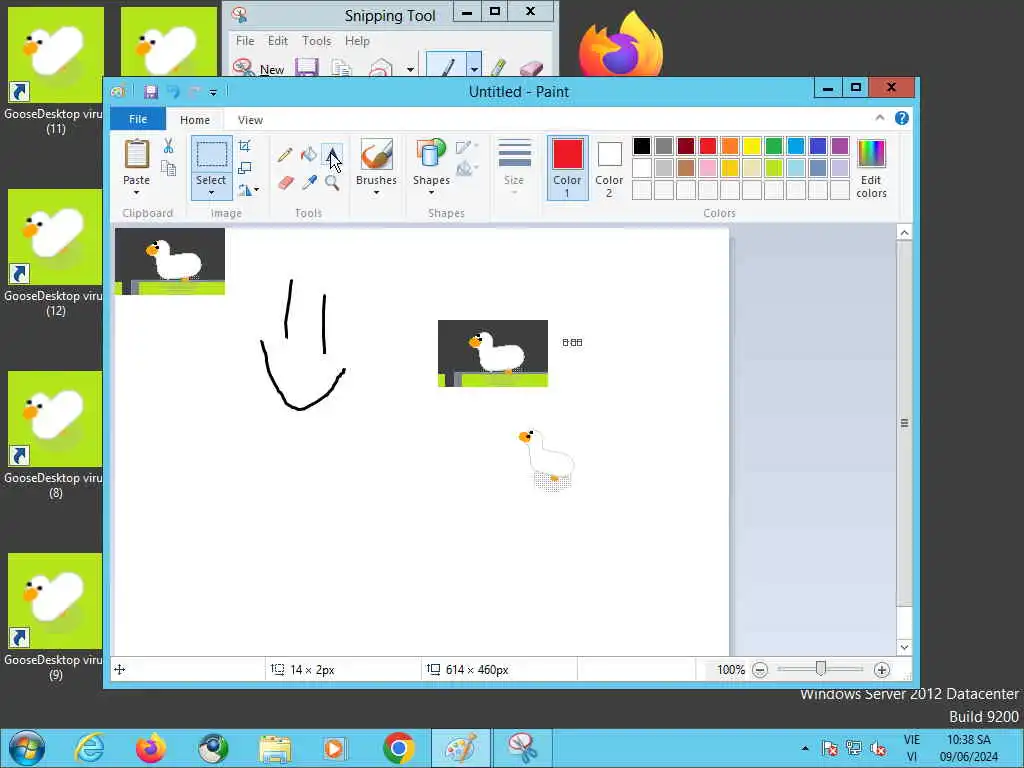Image resolution: width=1024 pixels, height=768 pixels.
Task: Pick the green color swatch
Action: pyautogui.click(x=774, y=146)
